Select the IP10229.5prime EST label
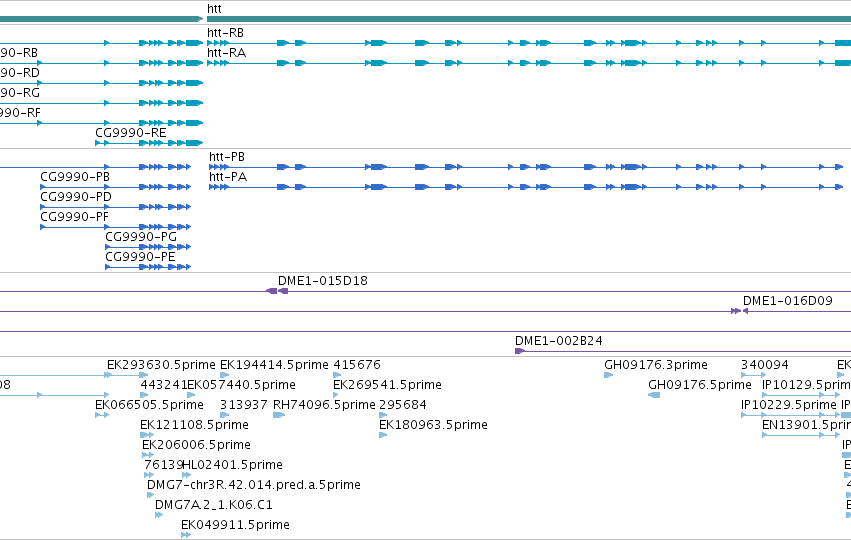Image resolution: width=851 pixels, height=540 pixels. [x=789, y=405]
